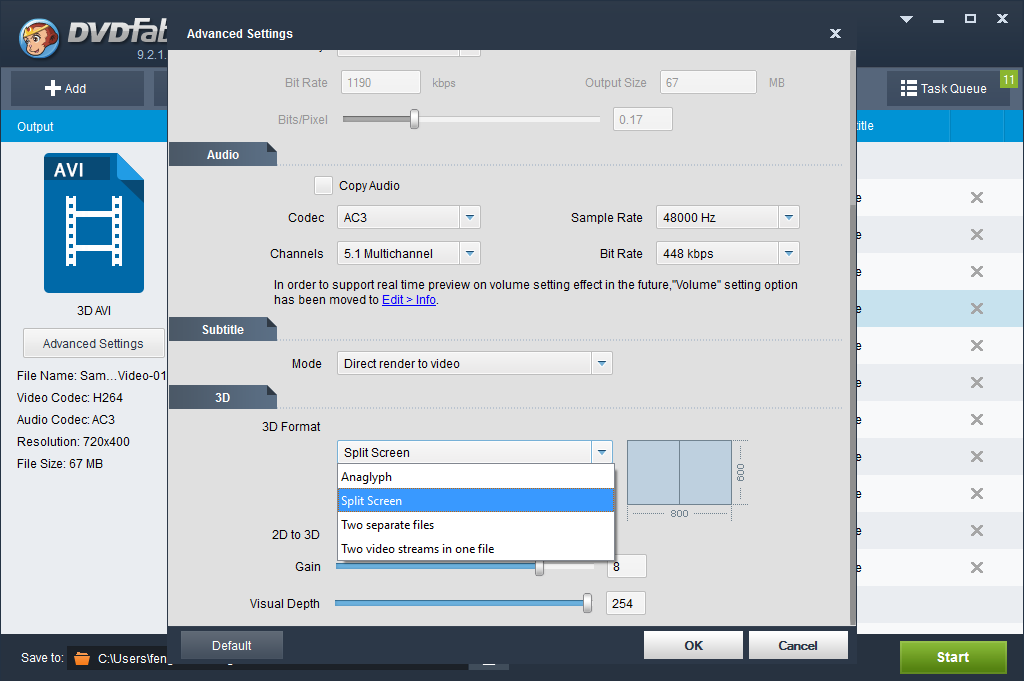
Task: Select Anaglyph from the 3D Format list
Action: click(476, 477)
